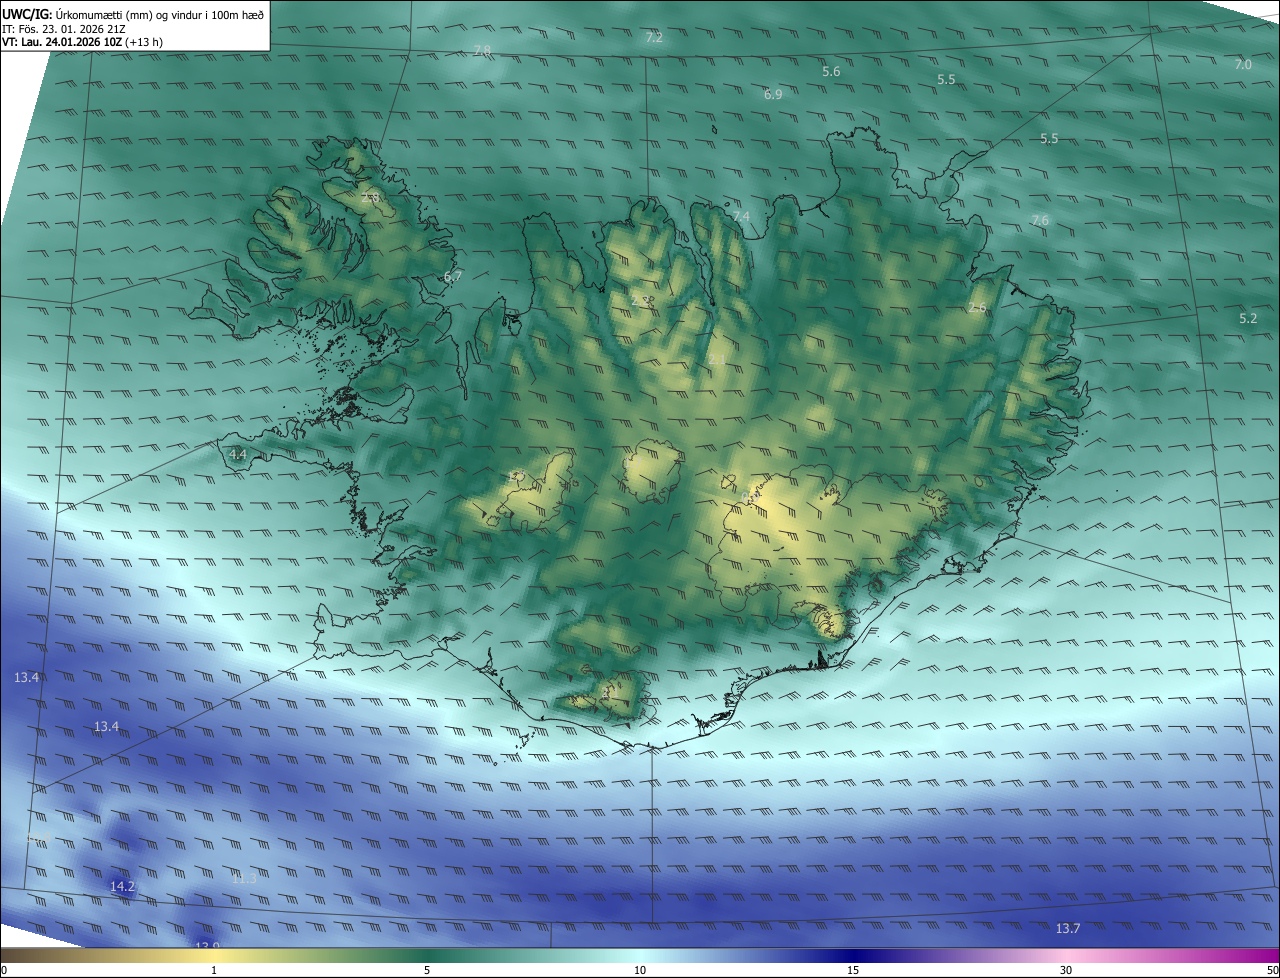Click the 0 tick label on the color scale
This screenshot has height=978, width=1280.
[4, 970]
